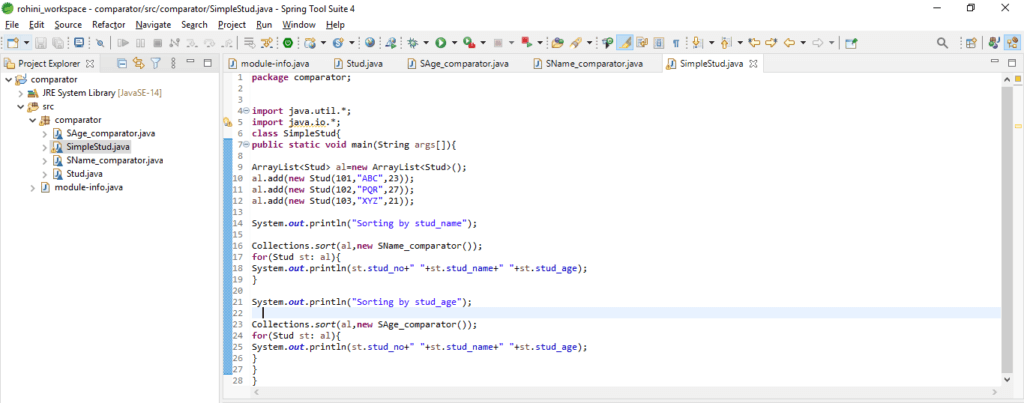Open the New wizard dropdown arrow
Image resolution: width=1024 pixels, height=403 pixels.
(26, 43)
